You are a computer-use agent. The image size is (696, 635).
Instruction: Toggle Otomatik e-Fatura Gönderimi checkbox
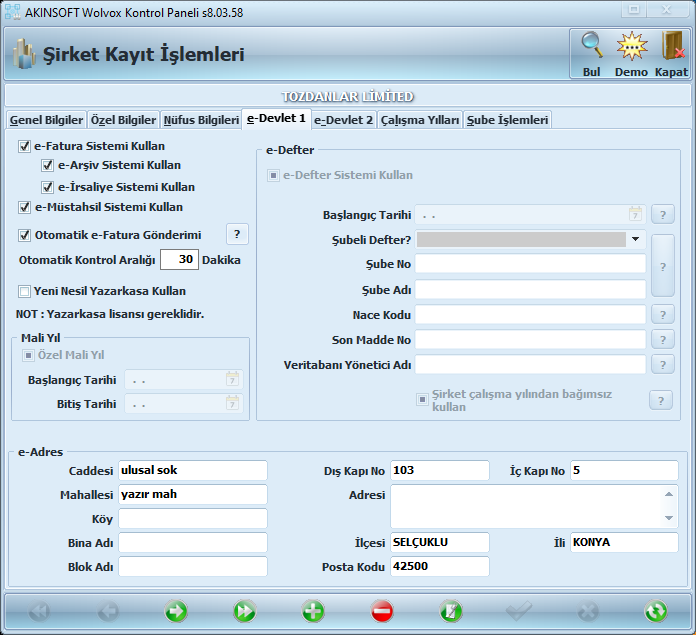pos(24,235)
